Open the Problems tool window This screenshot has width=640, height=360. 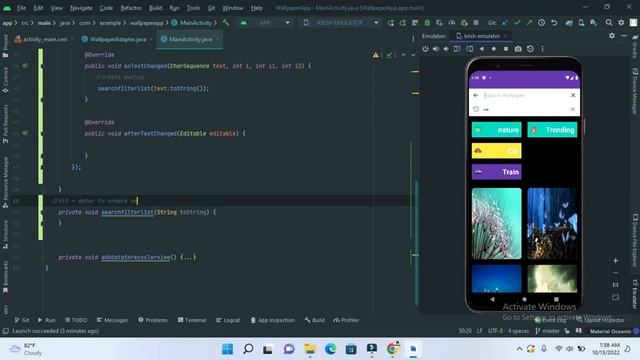[153, 320]
